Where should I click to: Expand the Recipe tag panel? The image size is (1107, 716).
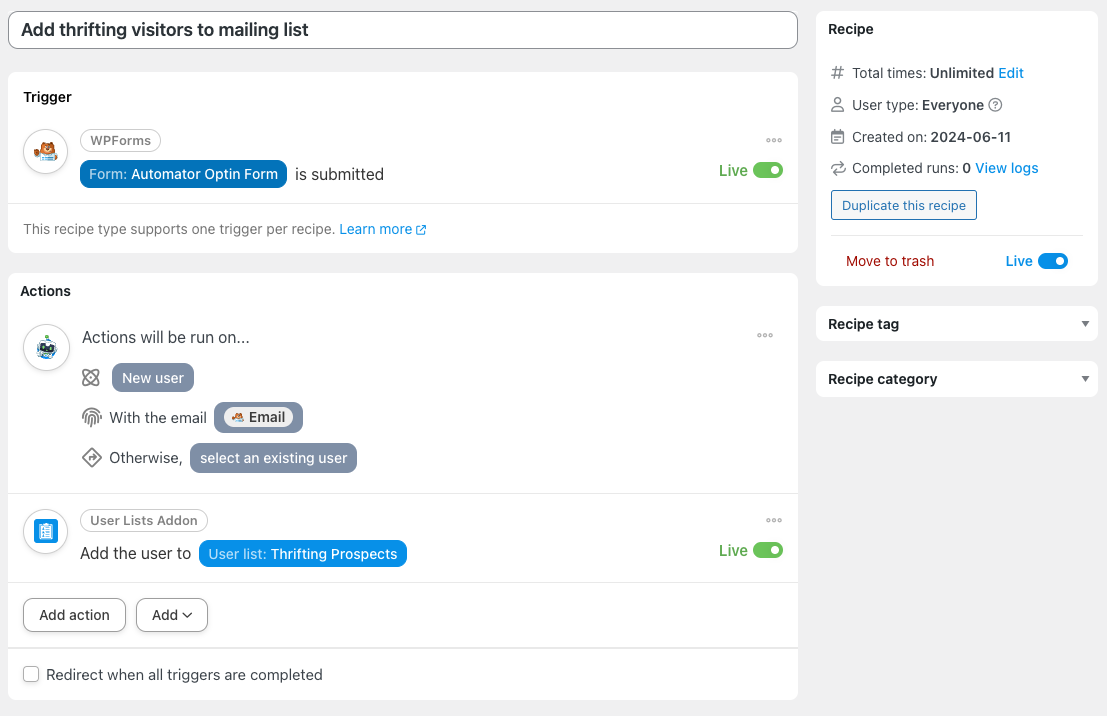[x=1084, y=324]
